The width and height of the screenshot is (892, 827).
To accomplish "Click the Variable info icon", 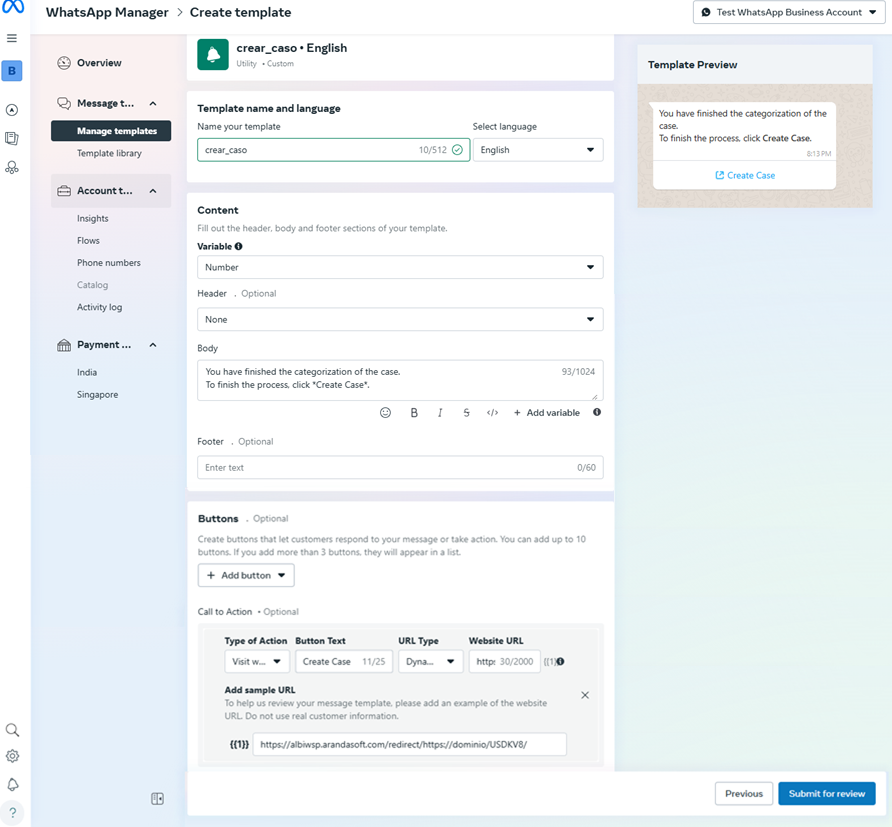I will pyautogui.click(x=238, y=246).
